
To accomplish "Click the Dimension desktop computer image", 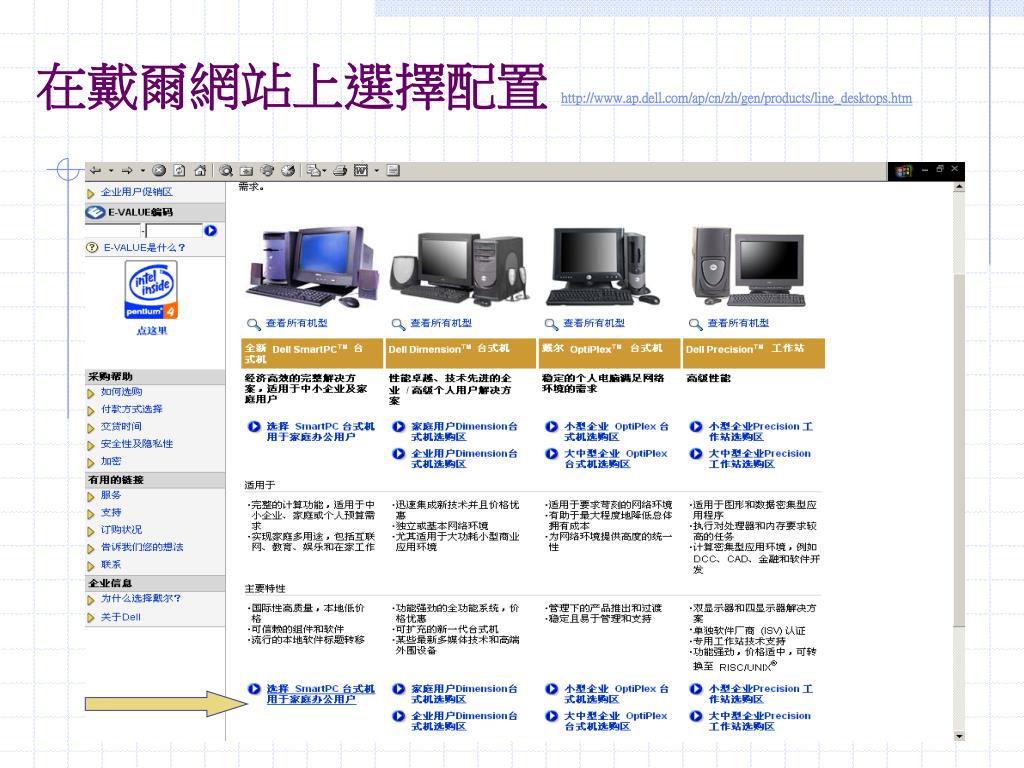I will [x=460, y=270].
